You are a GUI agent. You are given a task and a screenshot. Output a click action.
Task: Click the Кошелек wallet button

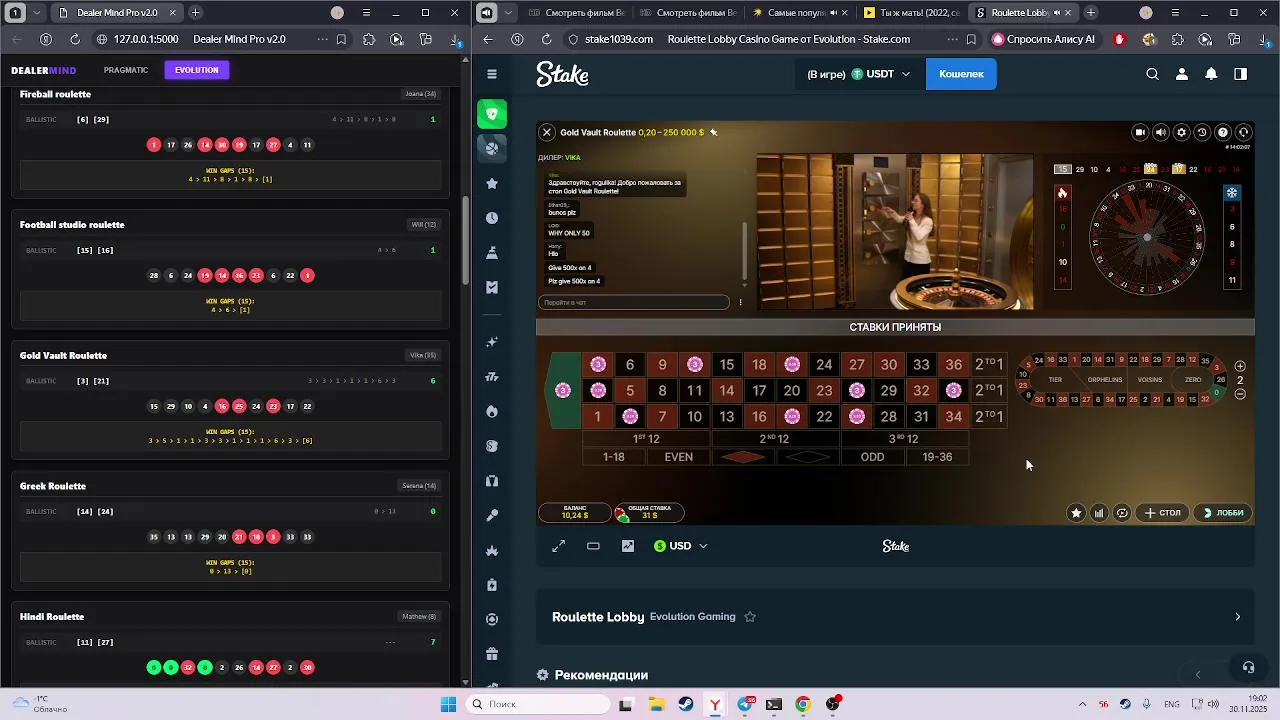[961, 74]
